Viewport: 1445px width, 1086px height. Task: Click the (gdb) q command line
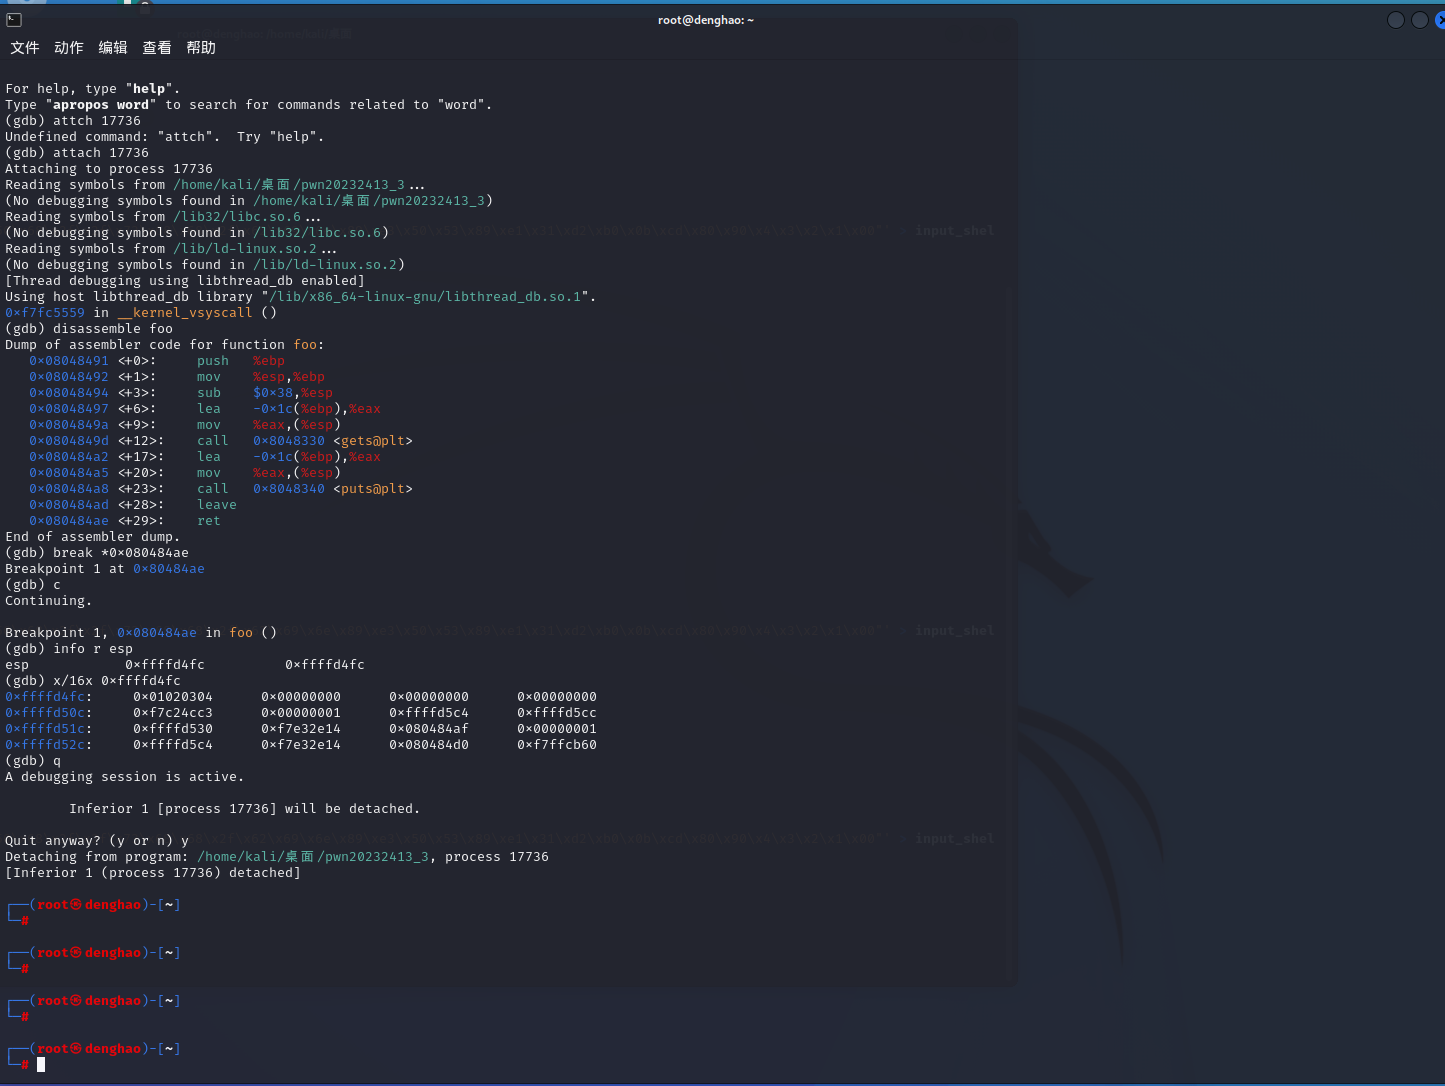pyautogui.click(x=33, y=761)
